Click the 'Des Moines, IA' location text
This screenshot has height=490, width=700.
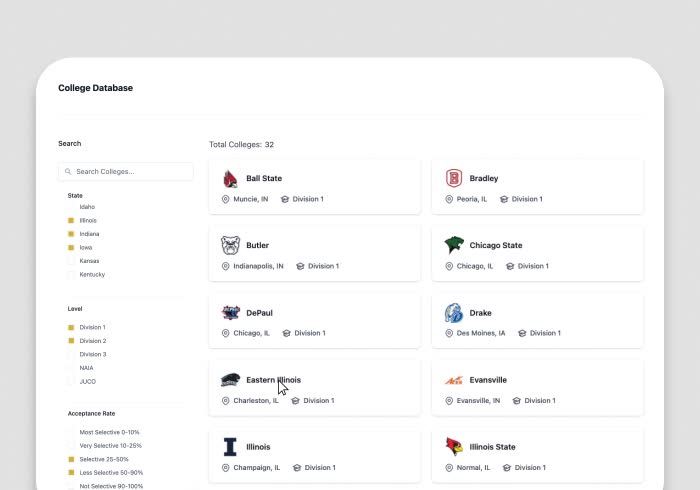(481, 333)
